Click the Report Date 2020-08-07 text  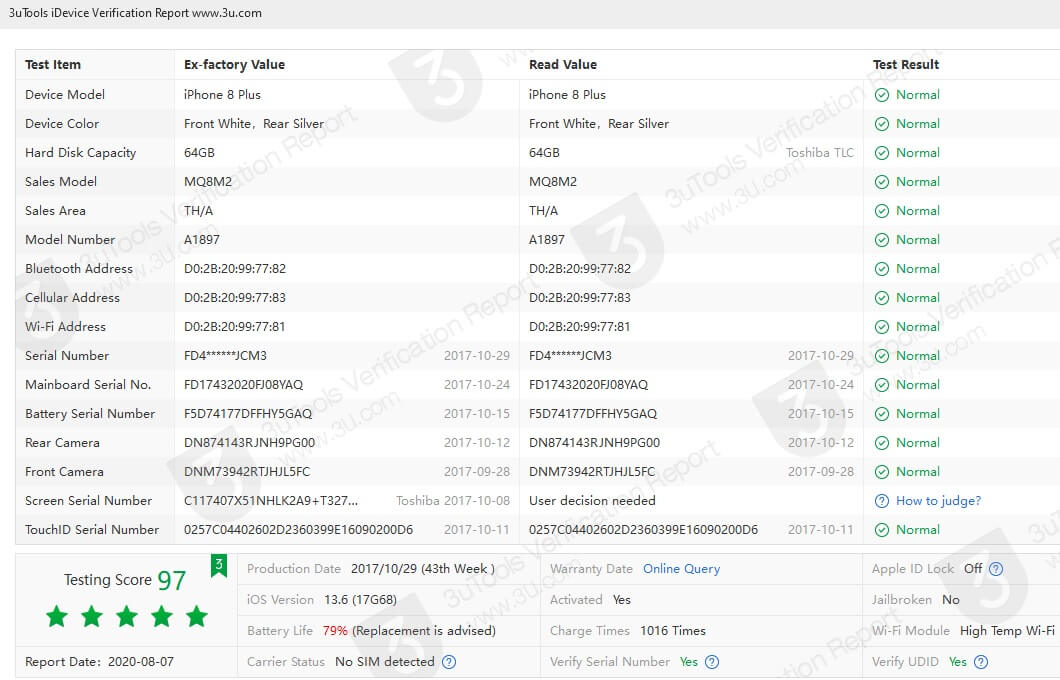coord(99,662)
